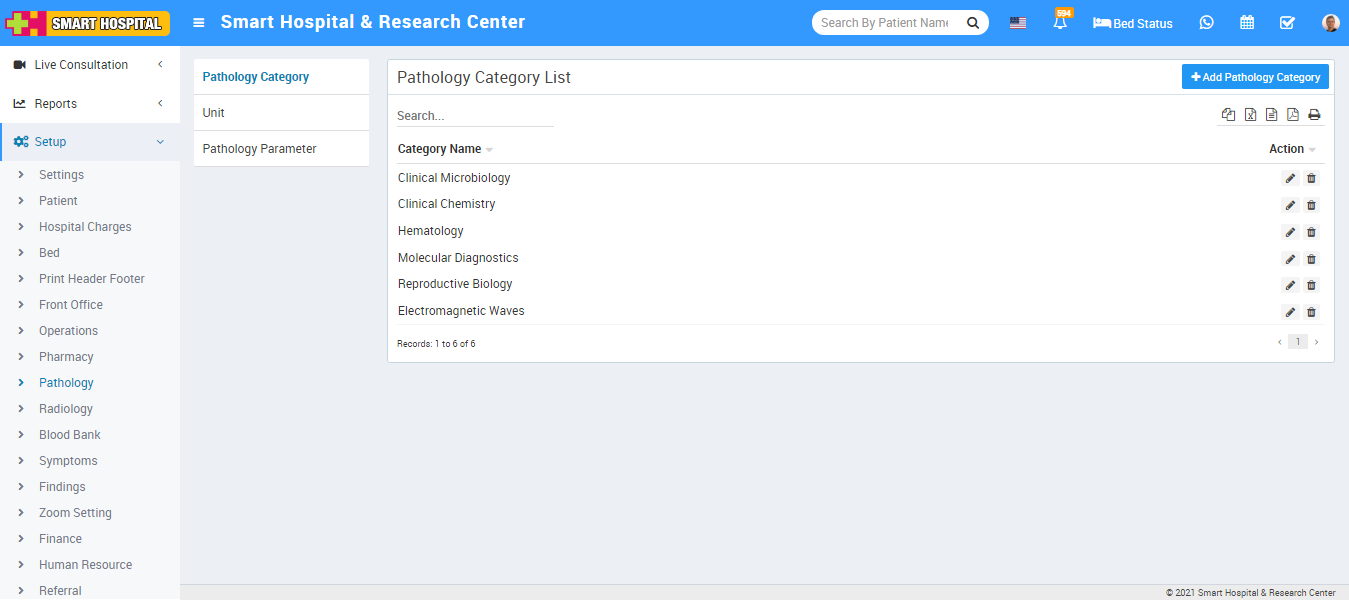Click the task checklist icon in header
The width and height of the screenshot is (1349, 600).
click(1287, 23)
